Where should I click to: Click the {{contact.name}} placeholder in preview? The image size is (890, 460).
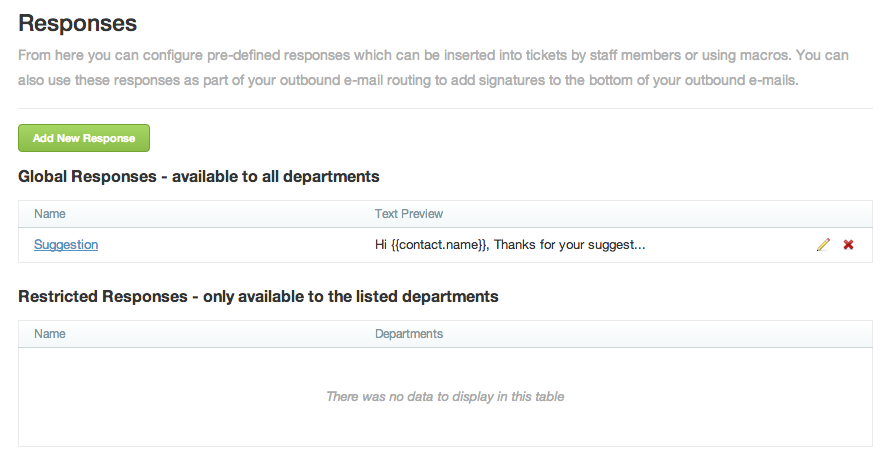tap(439, 245)
